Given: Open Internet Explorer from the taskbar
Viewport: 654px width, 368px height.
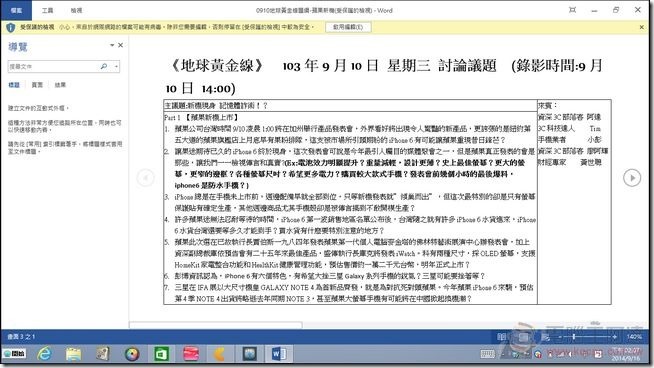Looking at the screenshot, I should coord(44,354).
